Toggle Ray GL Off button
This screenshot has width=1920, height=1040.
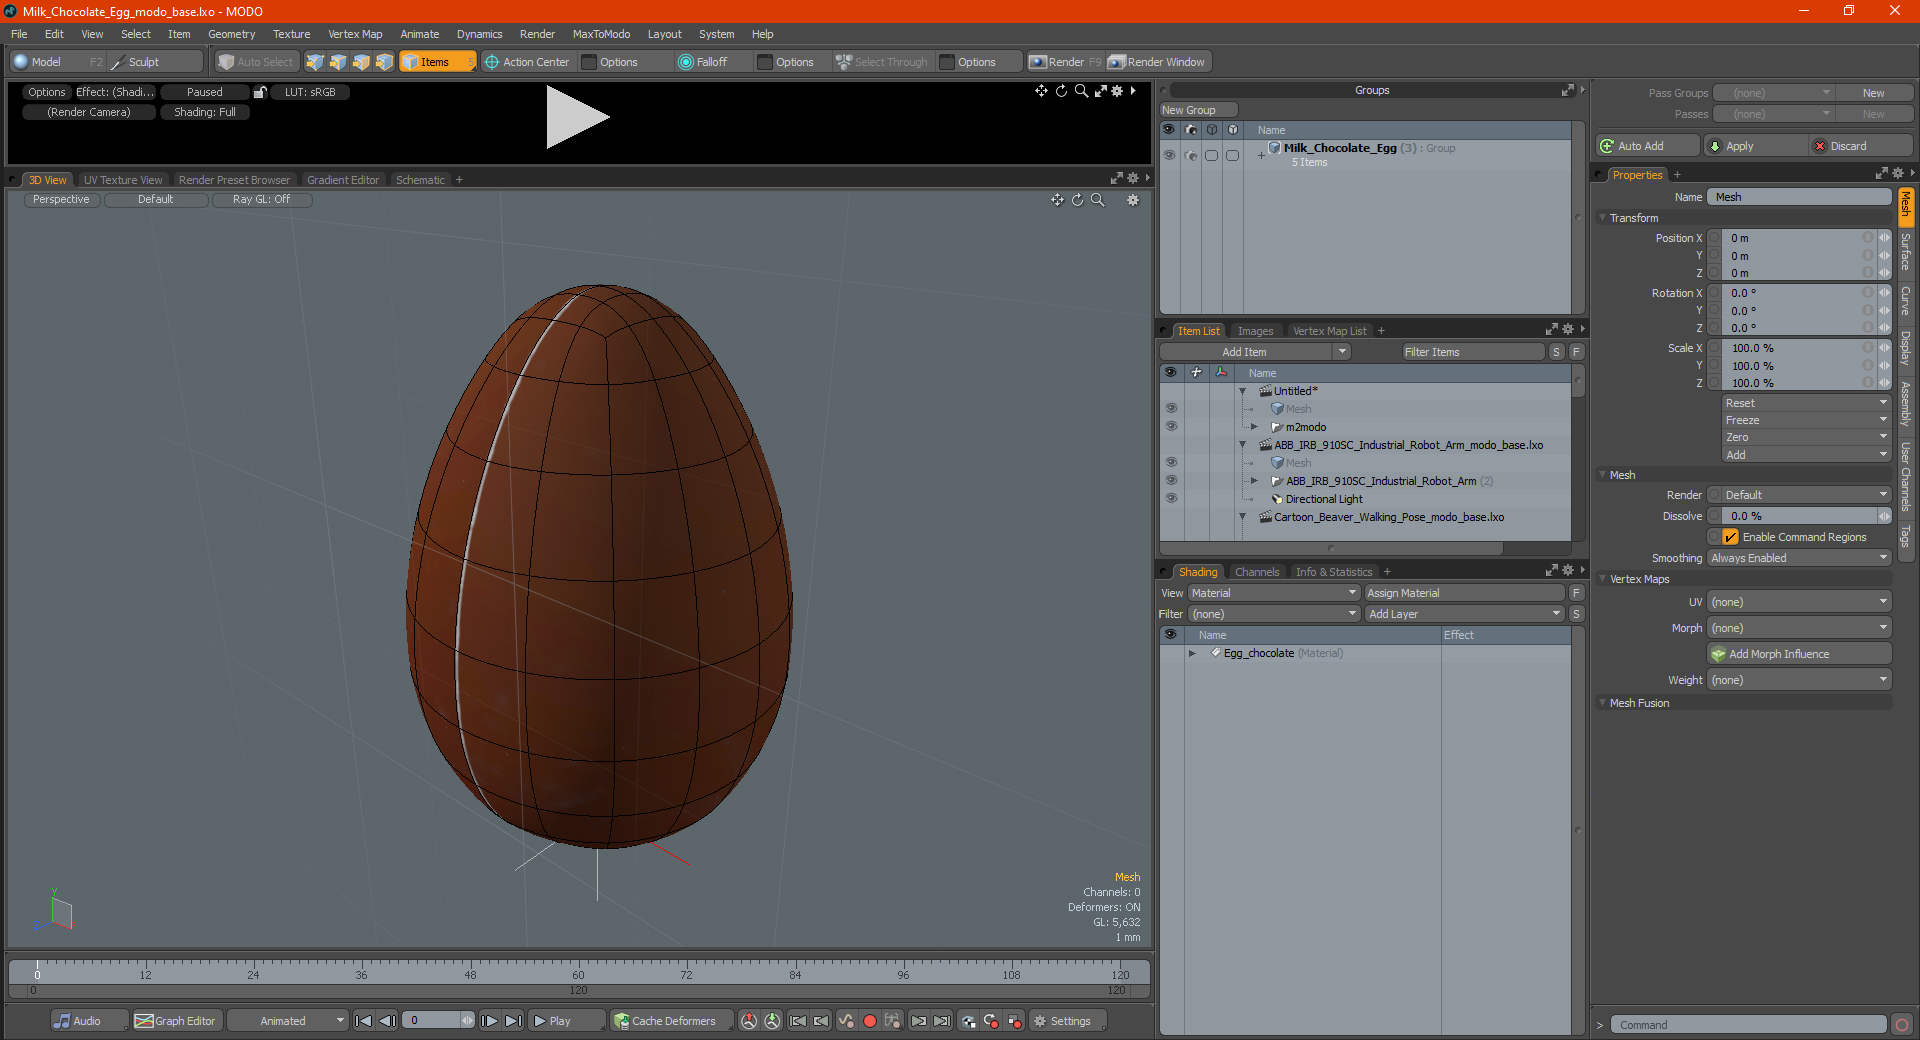261,199
